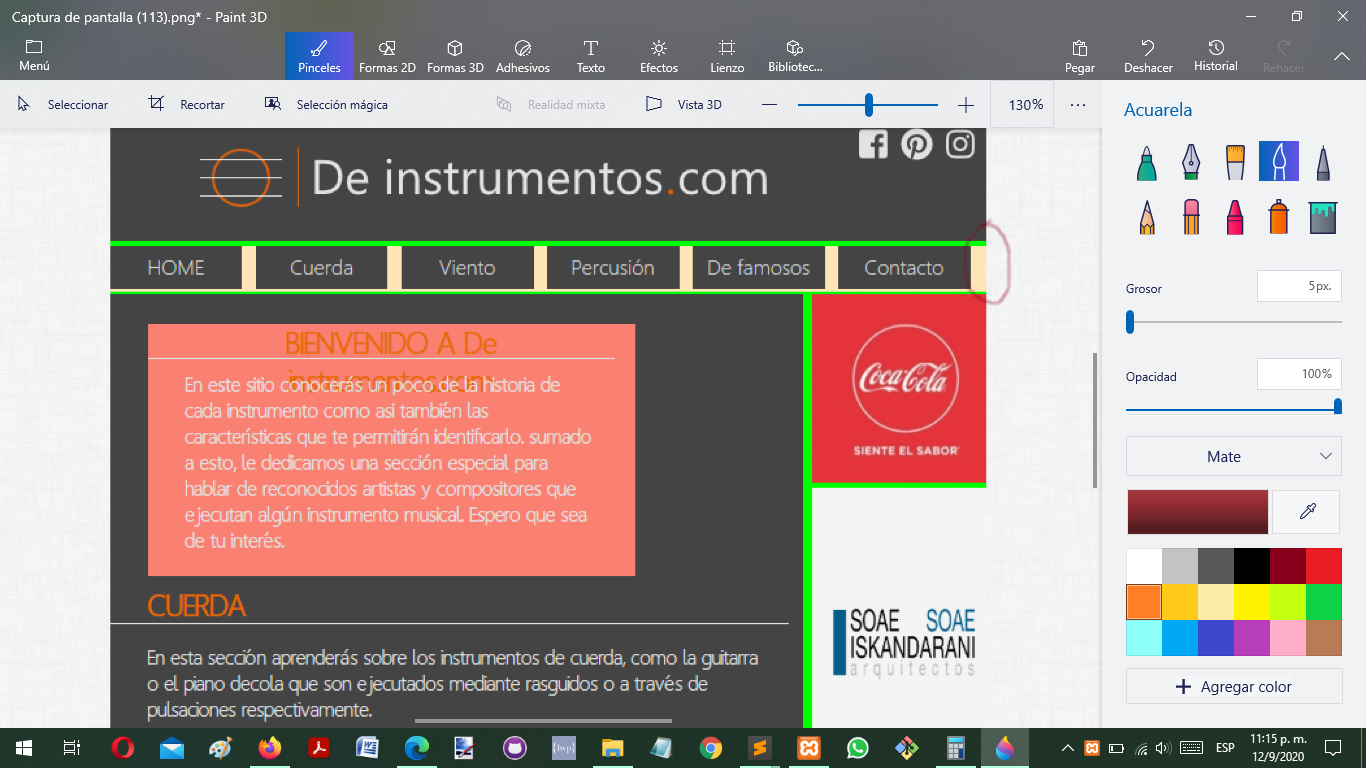Click the Pegar button
Image resolution: width=1366 pixels, height=768 pixels.
coord(1080,56)
